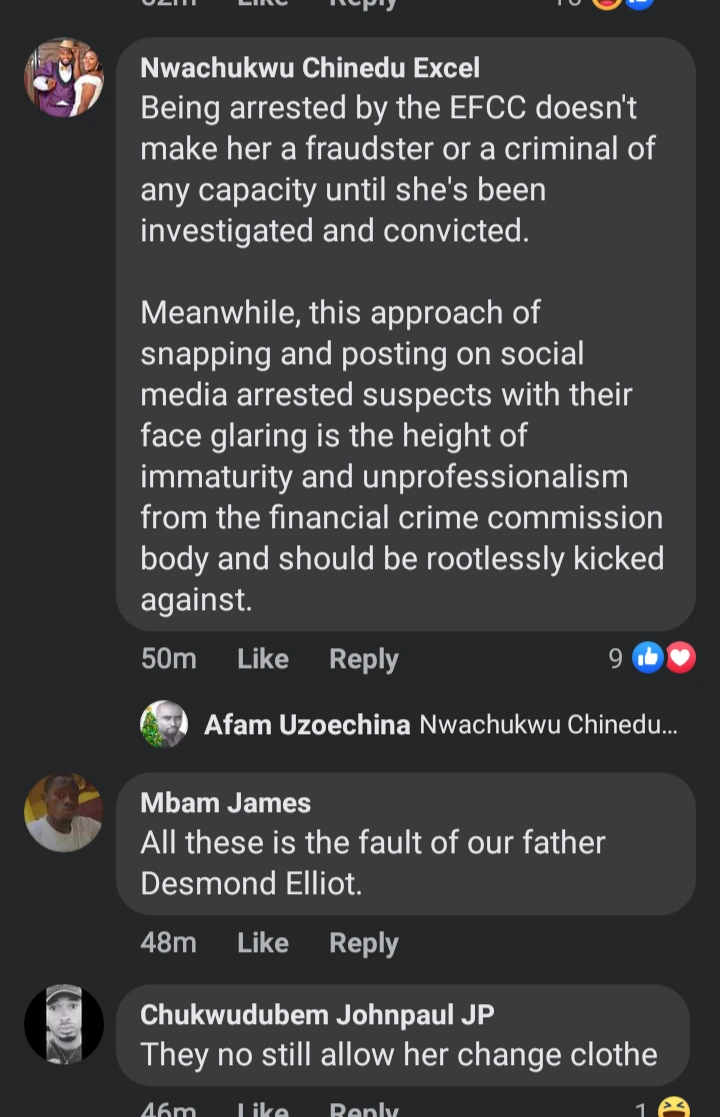Expand Afam Uzoechina's truncated reply
This screenshot has width=720, height=1117.
548,725
